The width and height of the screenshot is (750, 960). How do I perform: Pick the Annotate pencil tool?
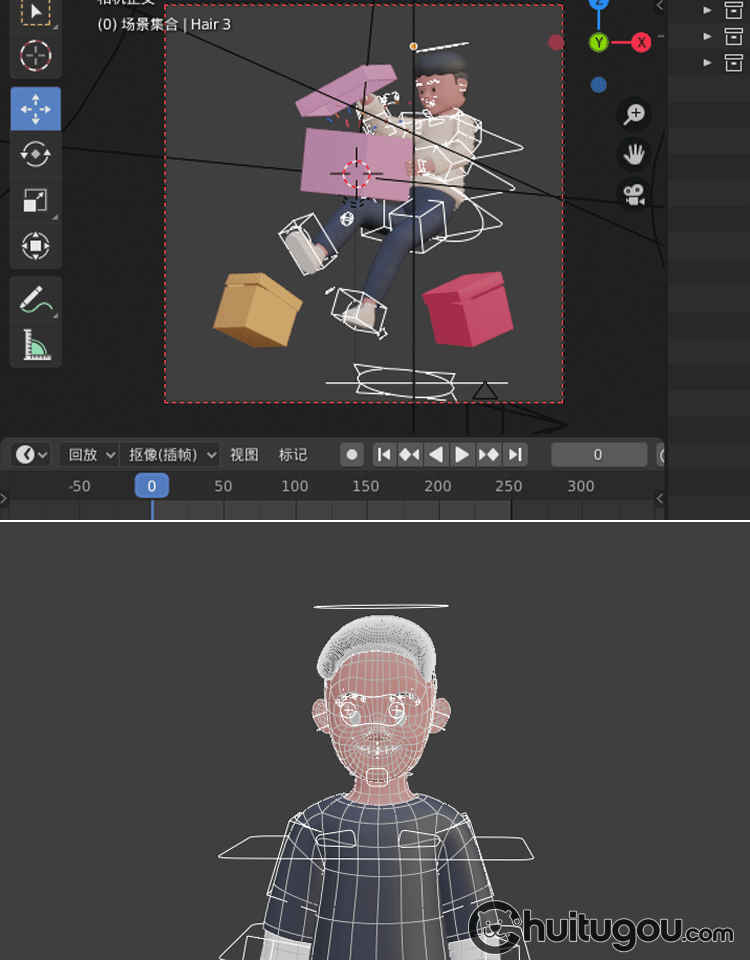(35, 299)
